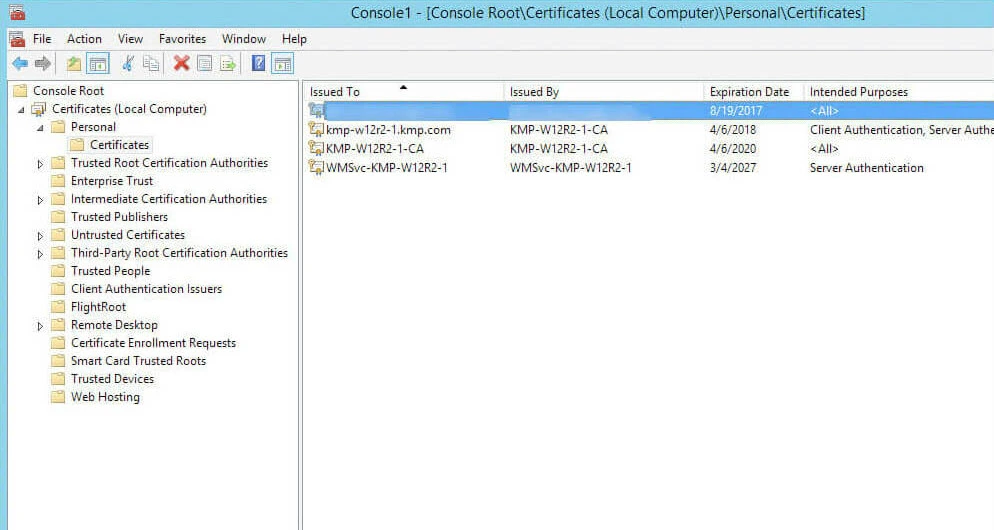Click the Enterprise Trust folder icon

(58, 181)
